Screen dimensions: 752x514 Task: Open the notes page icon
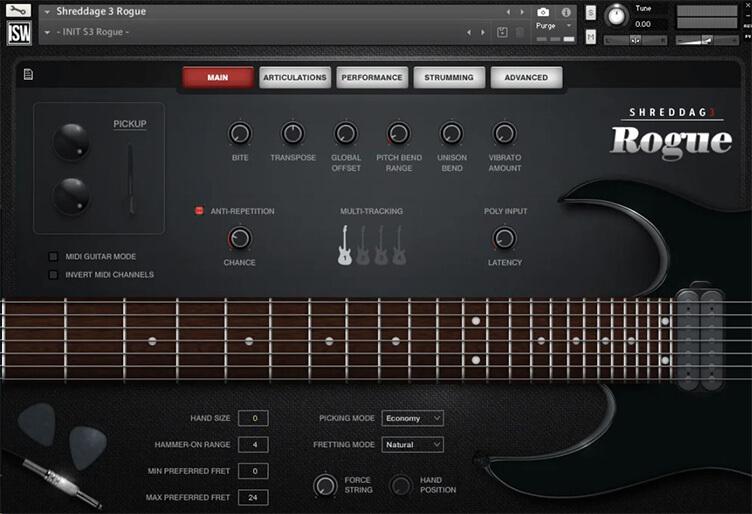[28, 74]
